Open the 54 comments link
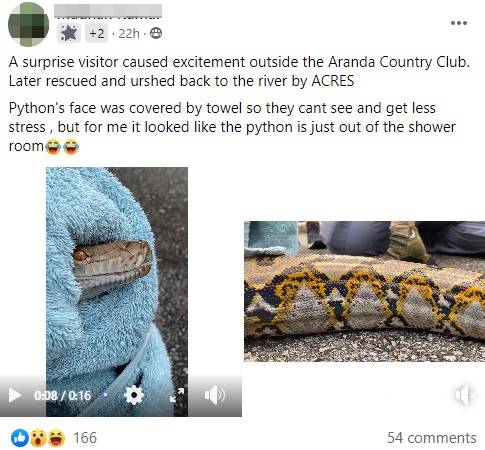This screenshot has width=485, height=450. [432, 438]
